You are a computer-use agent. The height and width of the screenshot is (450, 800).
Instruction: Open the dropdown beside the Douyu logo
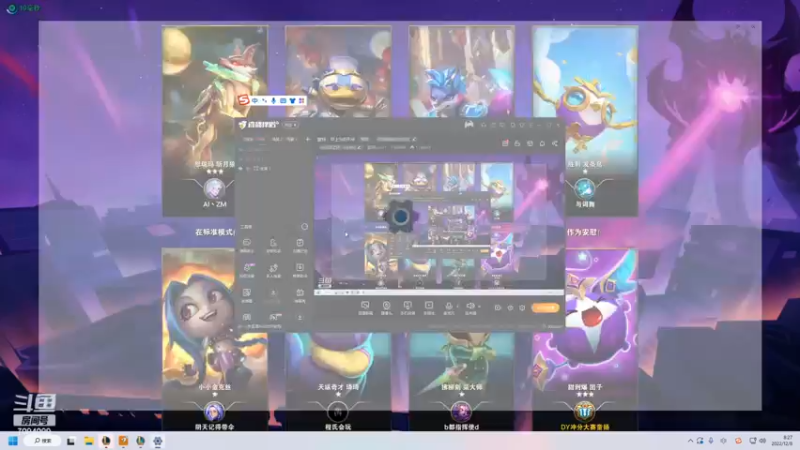click(x=290, y=124)
